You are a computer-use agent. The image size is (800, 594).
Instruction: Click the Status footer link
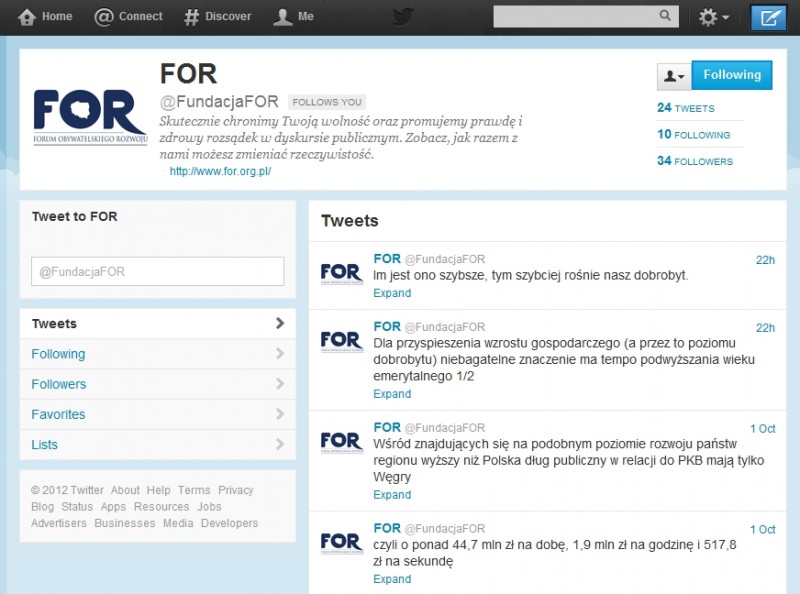77,507
